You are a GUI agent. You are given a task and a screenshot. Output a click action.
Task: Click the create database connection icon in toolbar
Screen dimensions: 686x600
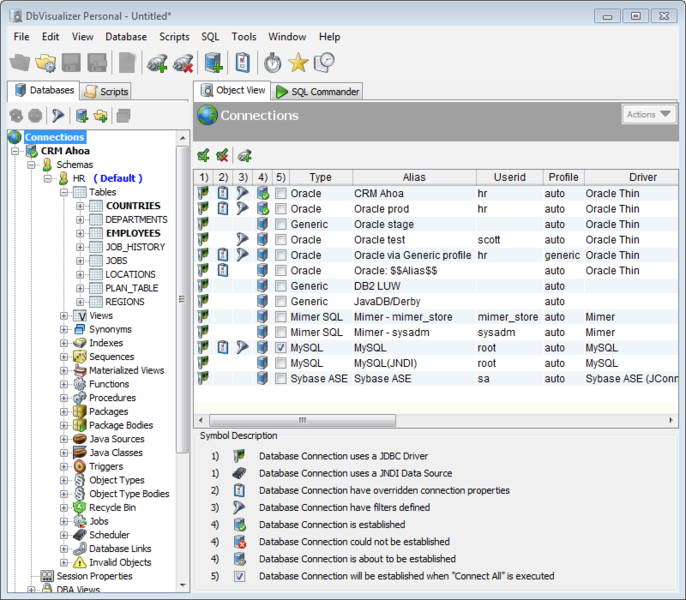click(x=213, y=63)
